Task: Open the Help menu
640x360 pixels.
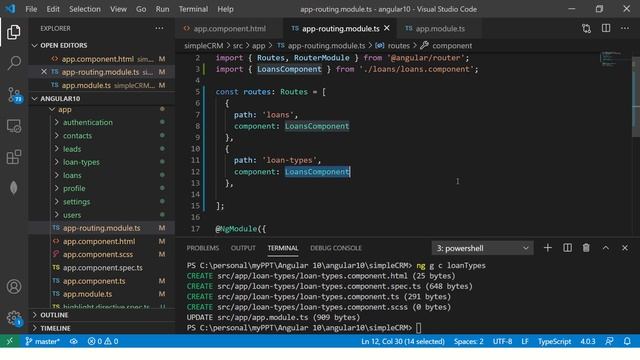Action: [225, 9]
